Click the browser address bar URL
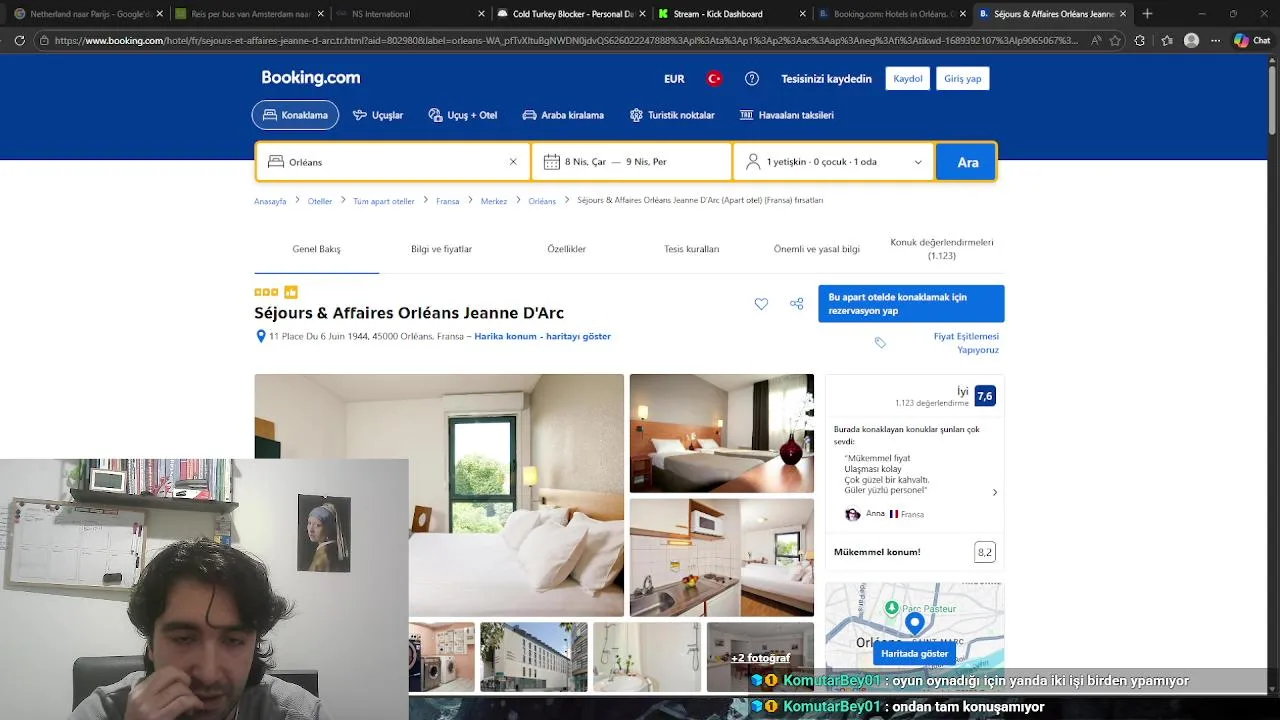 pyautogui.click(x=566, y=40)
